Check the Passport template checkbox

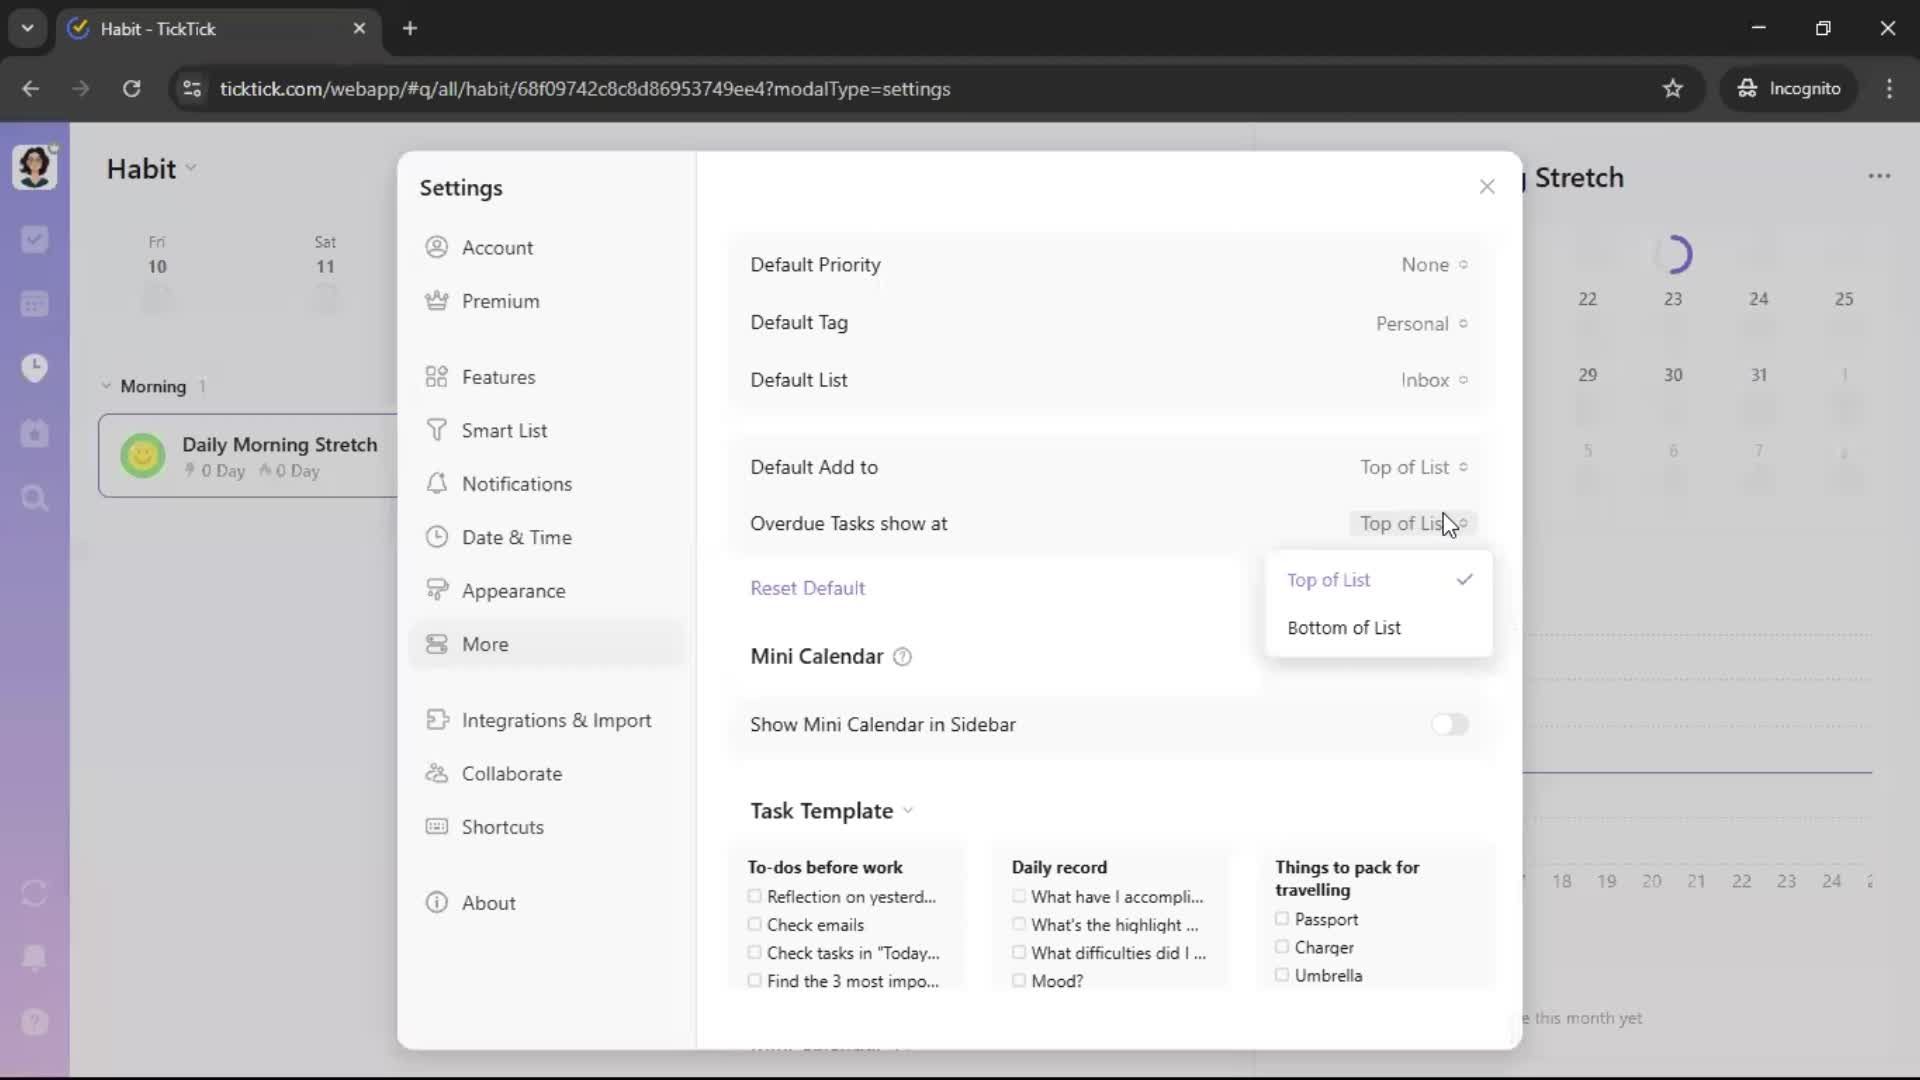click(1282, 919)
